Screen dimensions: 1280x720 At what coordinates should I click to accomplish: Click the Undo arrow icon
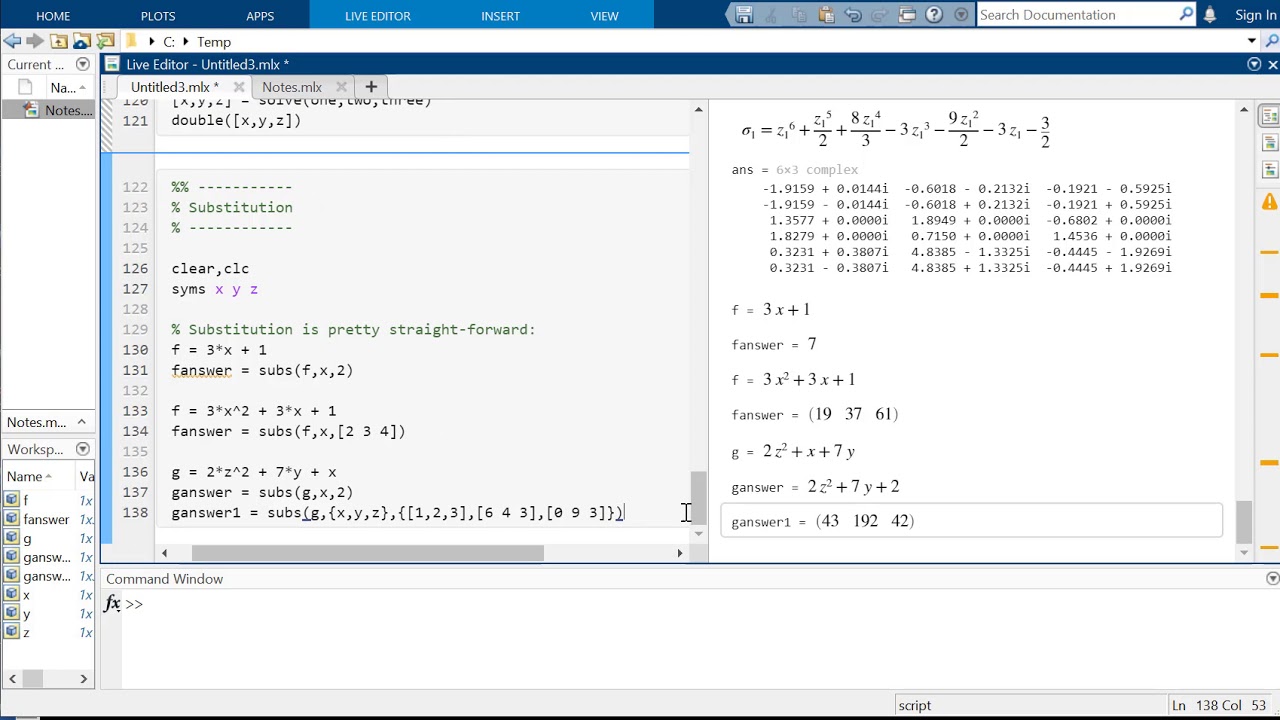(853, 14)
